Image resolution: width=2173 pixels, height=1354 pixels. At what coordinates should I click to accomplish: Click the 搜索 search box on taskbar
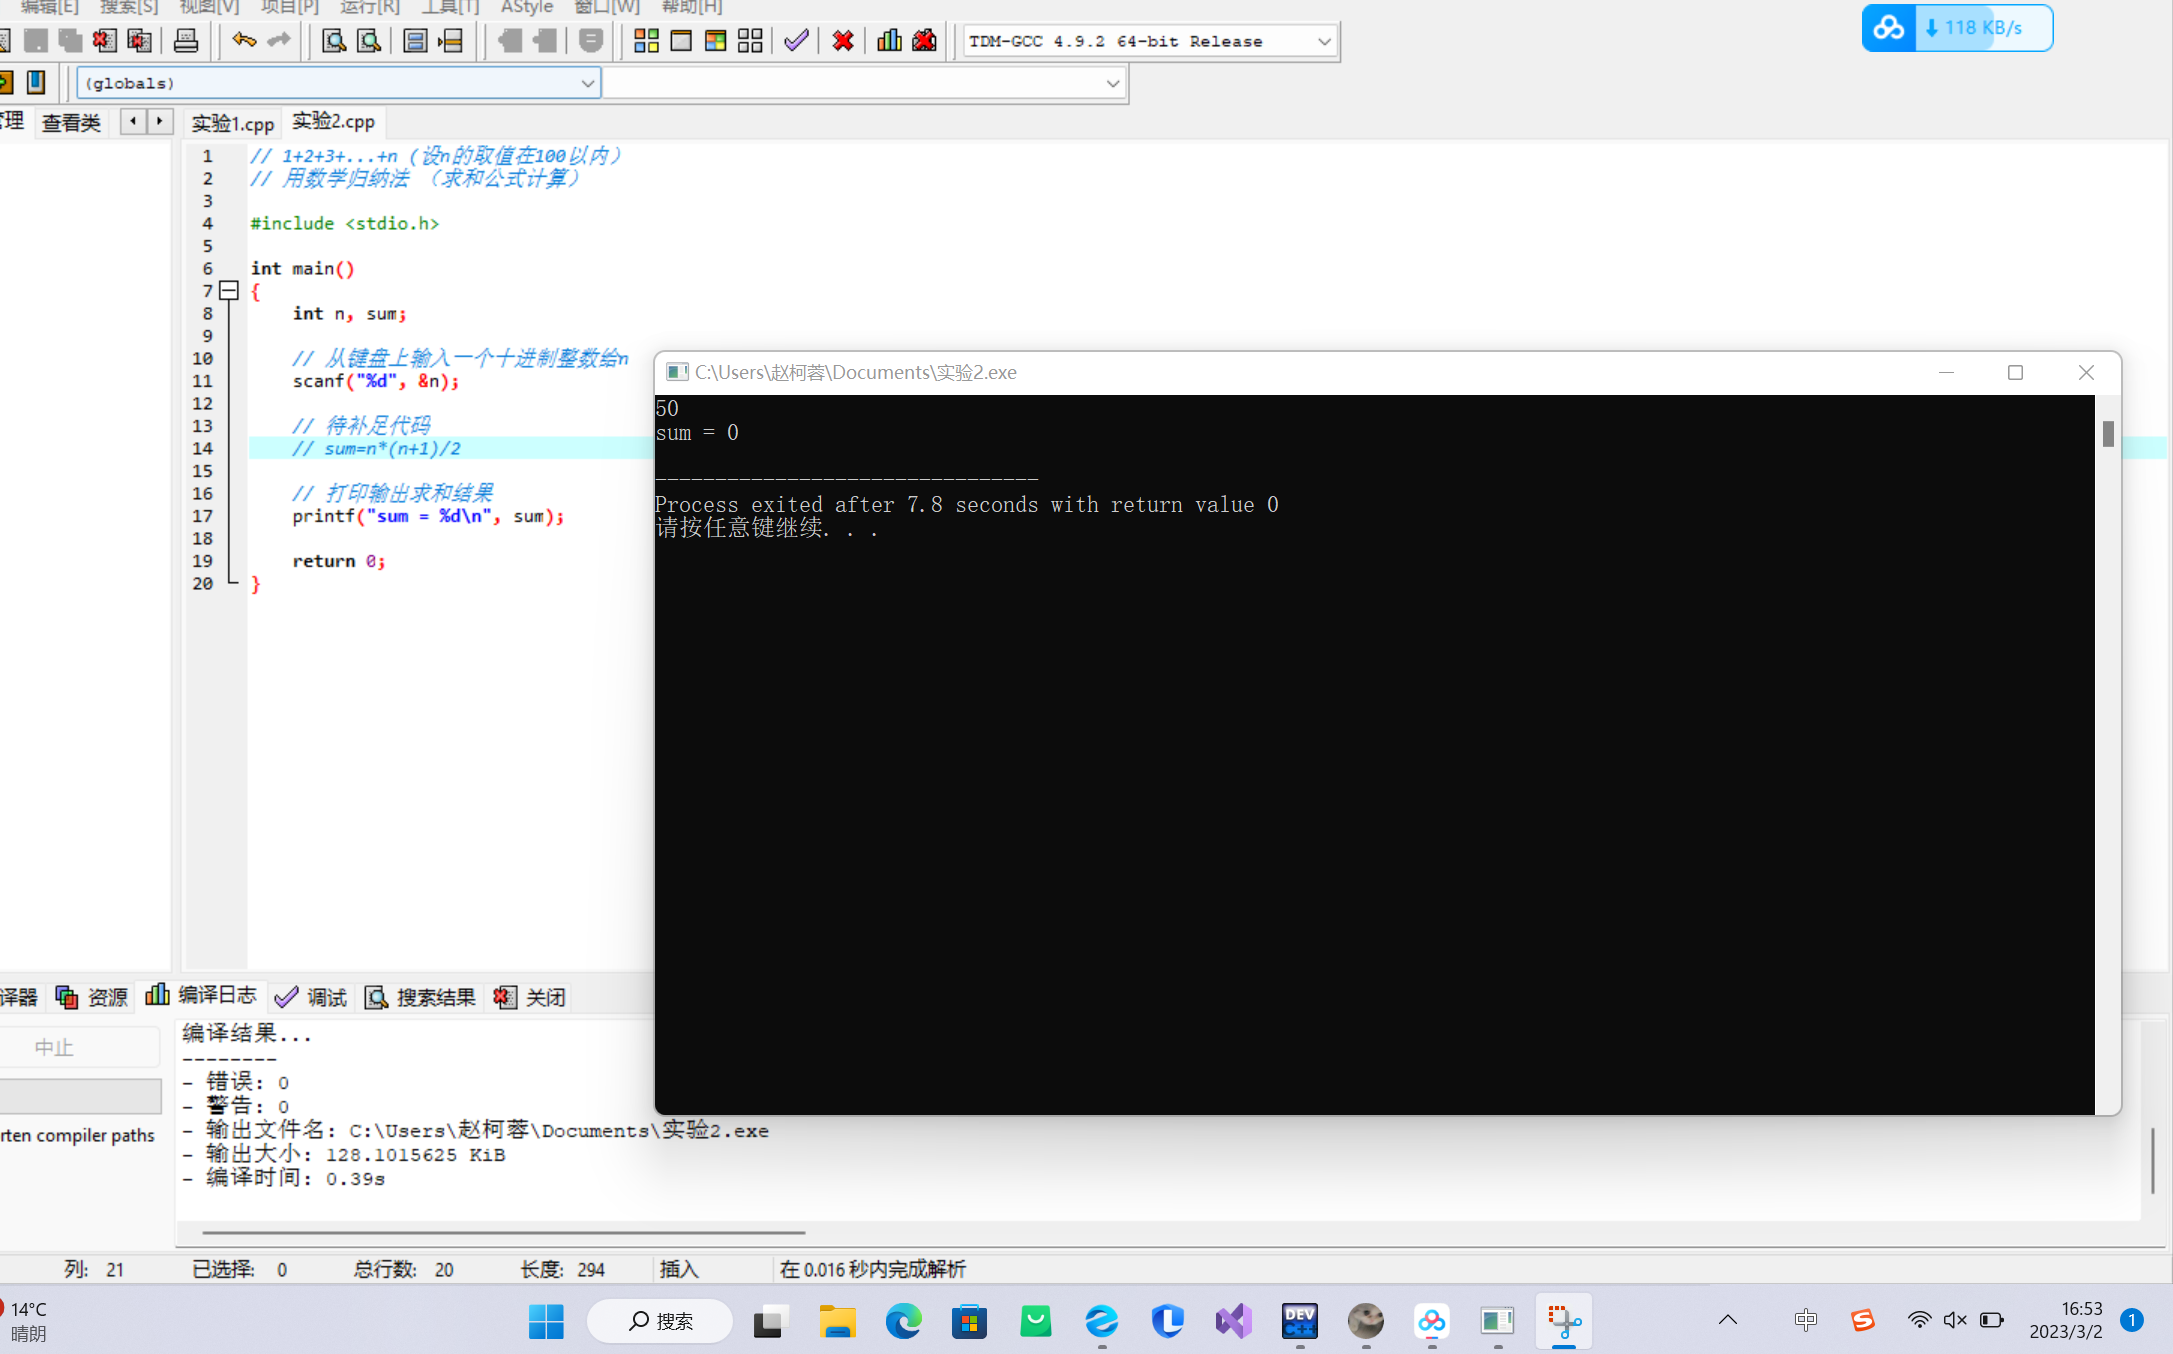[660, 1321]
